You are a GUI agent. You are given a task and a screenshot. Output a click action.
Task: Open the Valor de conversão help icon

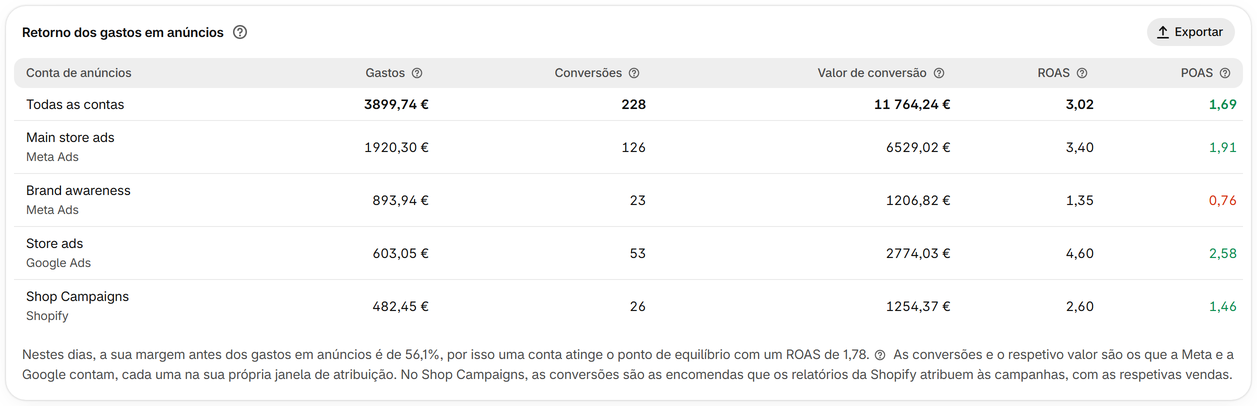(939, 73)
